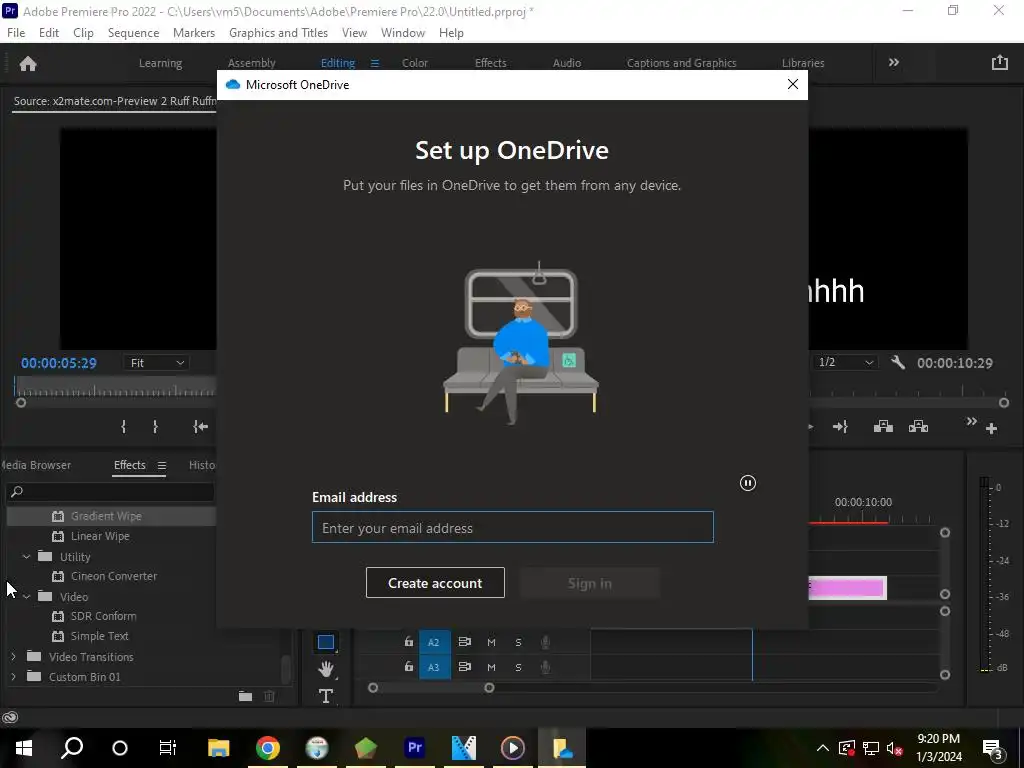Click A2 sync lock icon
Viewport: 1024px width, 768px height.
click(x=464, y=642)
